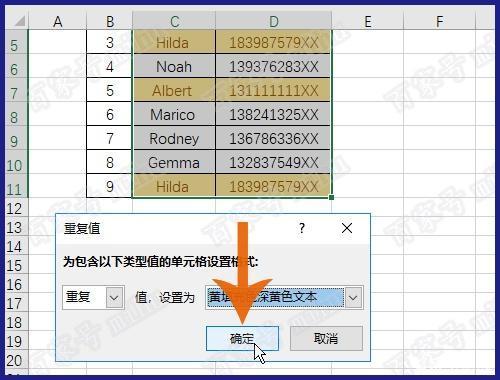
Task: Click phone number 131111111XX
Action: [273, 90]
